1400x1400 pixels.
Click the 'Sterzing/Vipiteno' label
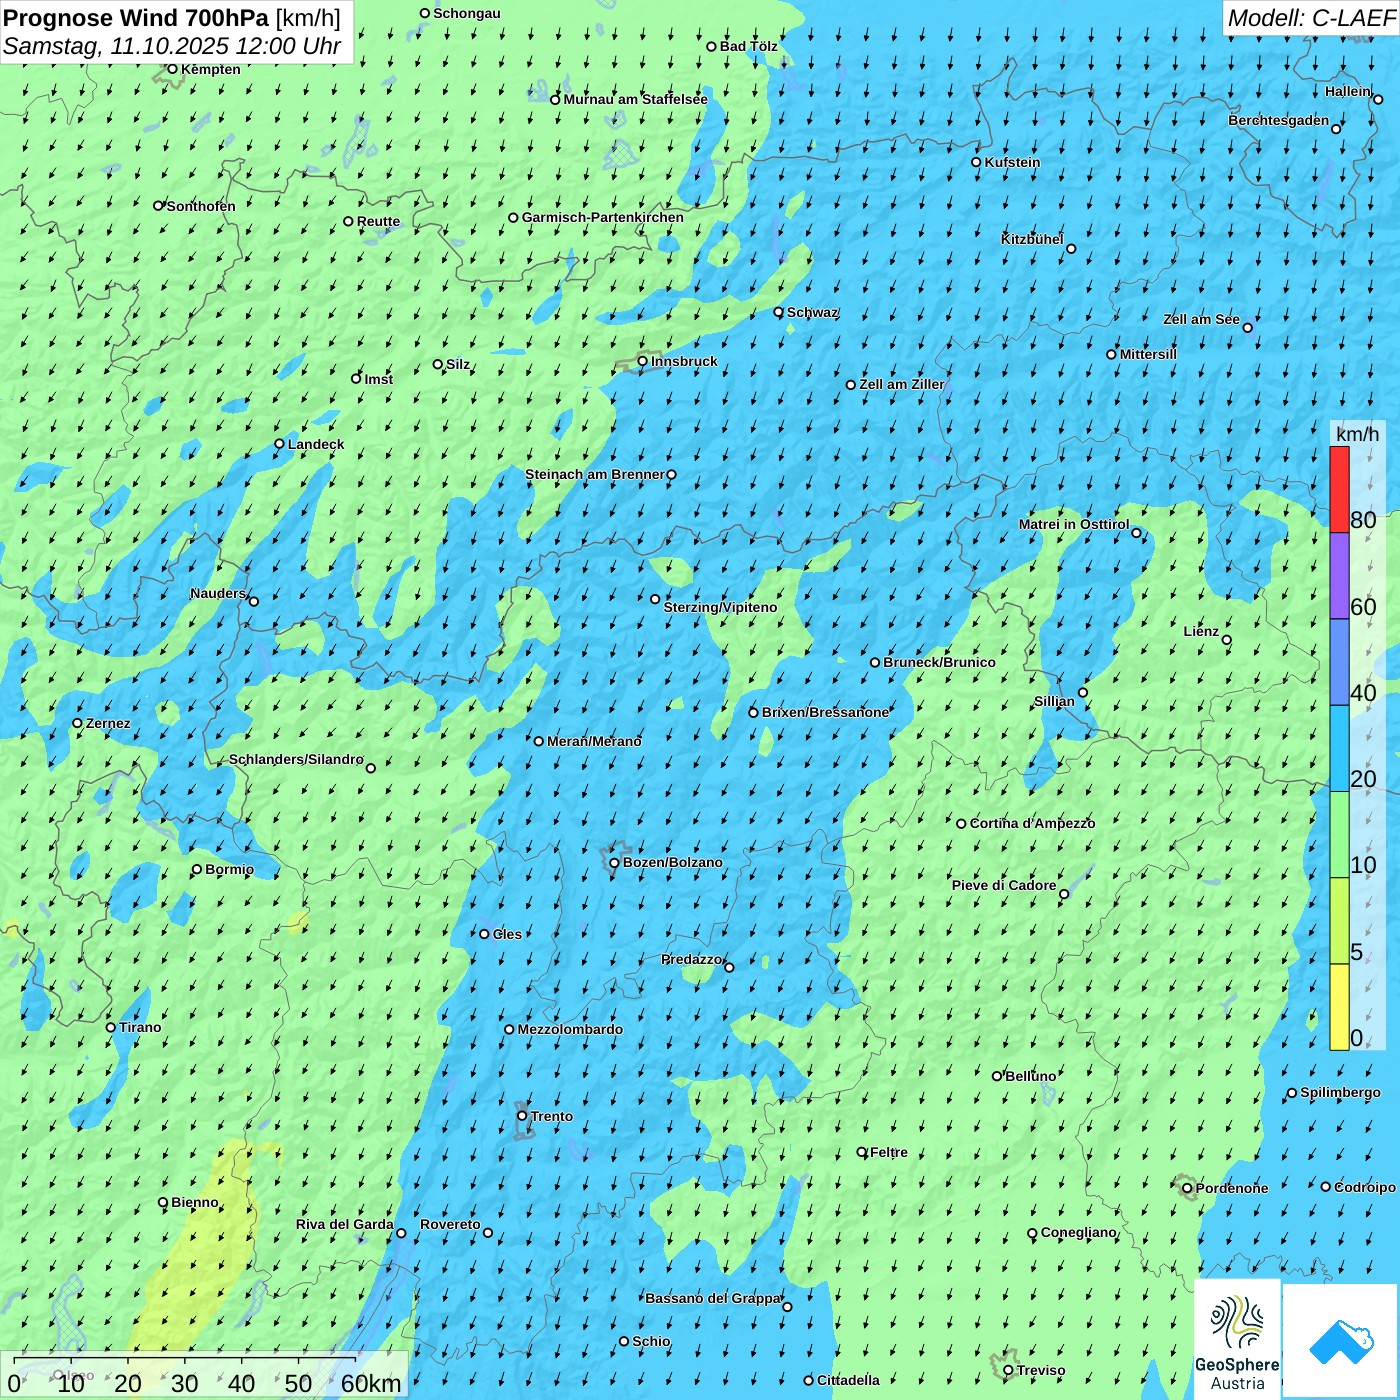[720, 607]
